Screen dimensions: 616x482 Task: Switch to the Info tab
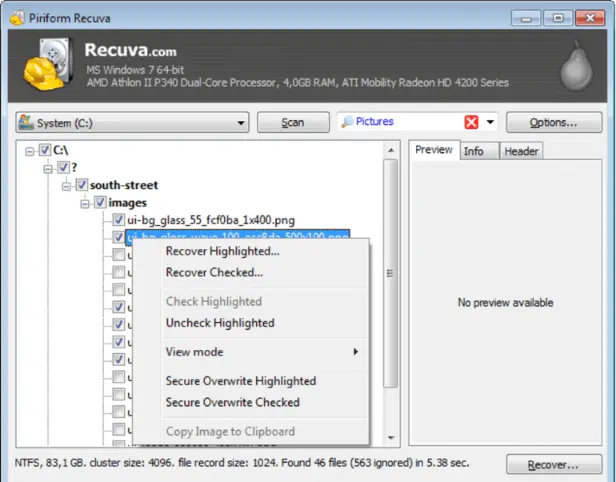[479, 151]
